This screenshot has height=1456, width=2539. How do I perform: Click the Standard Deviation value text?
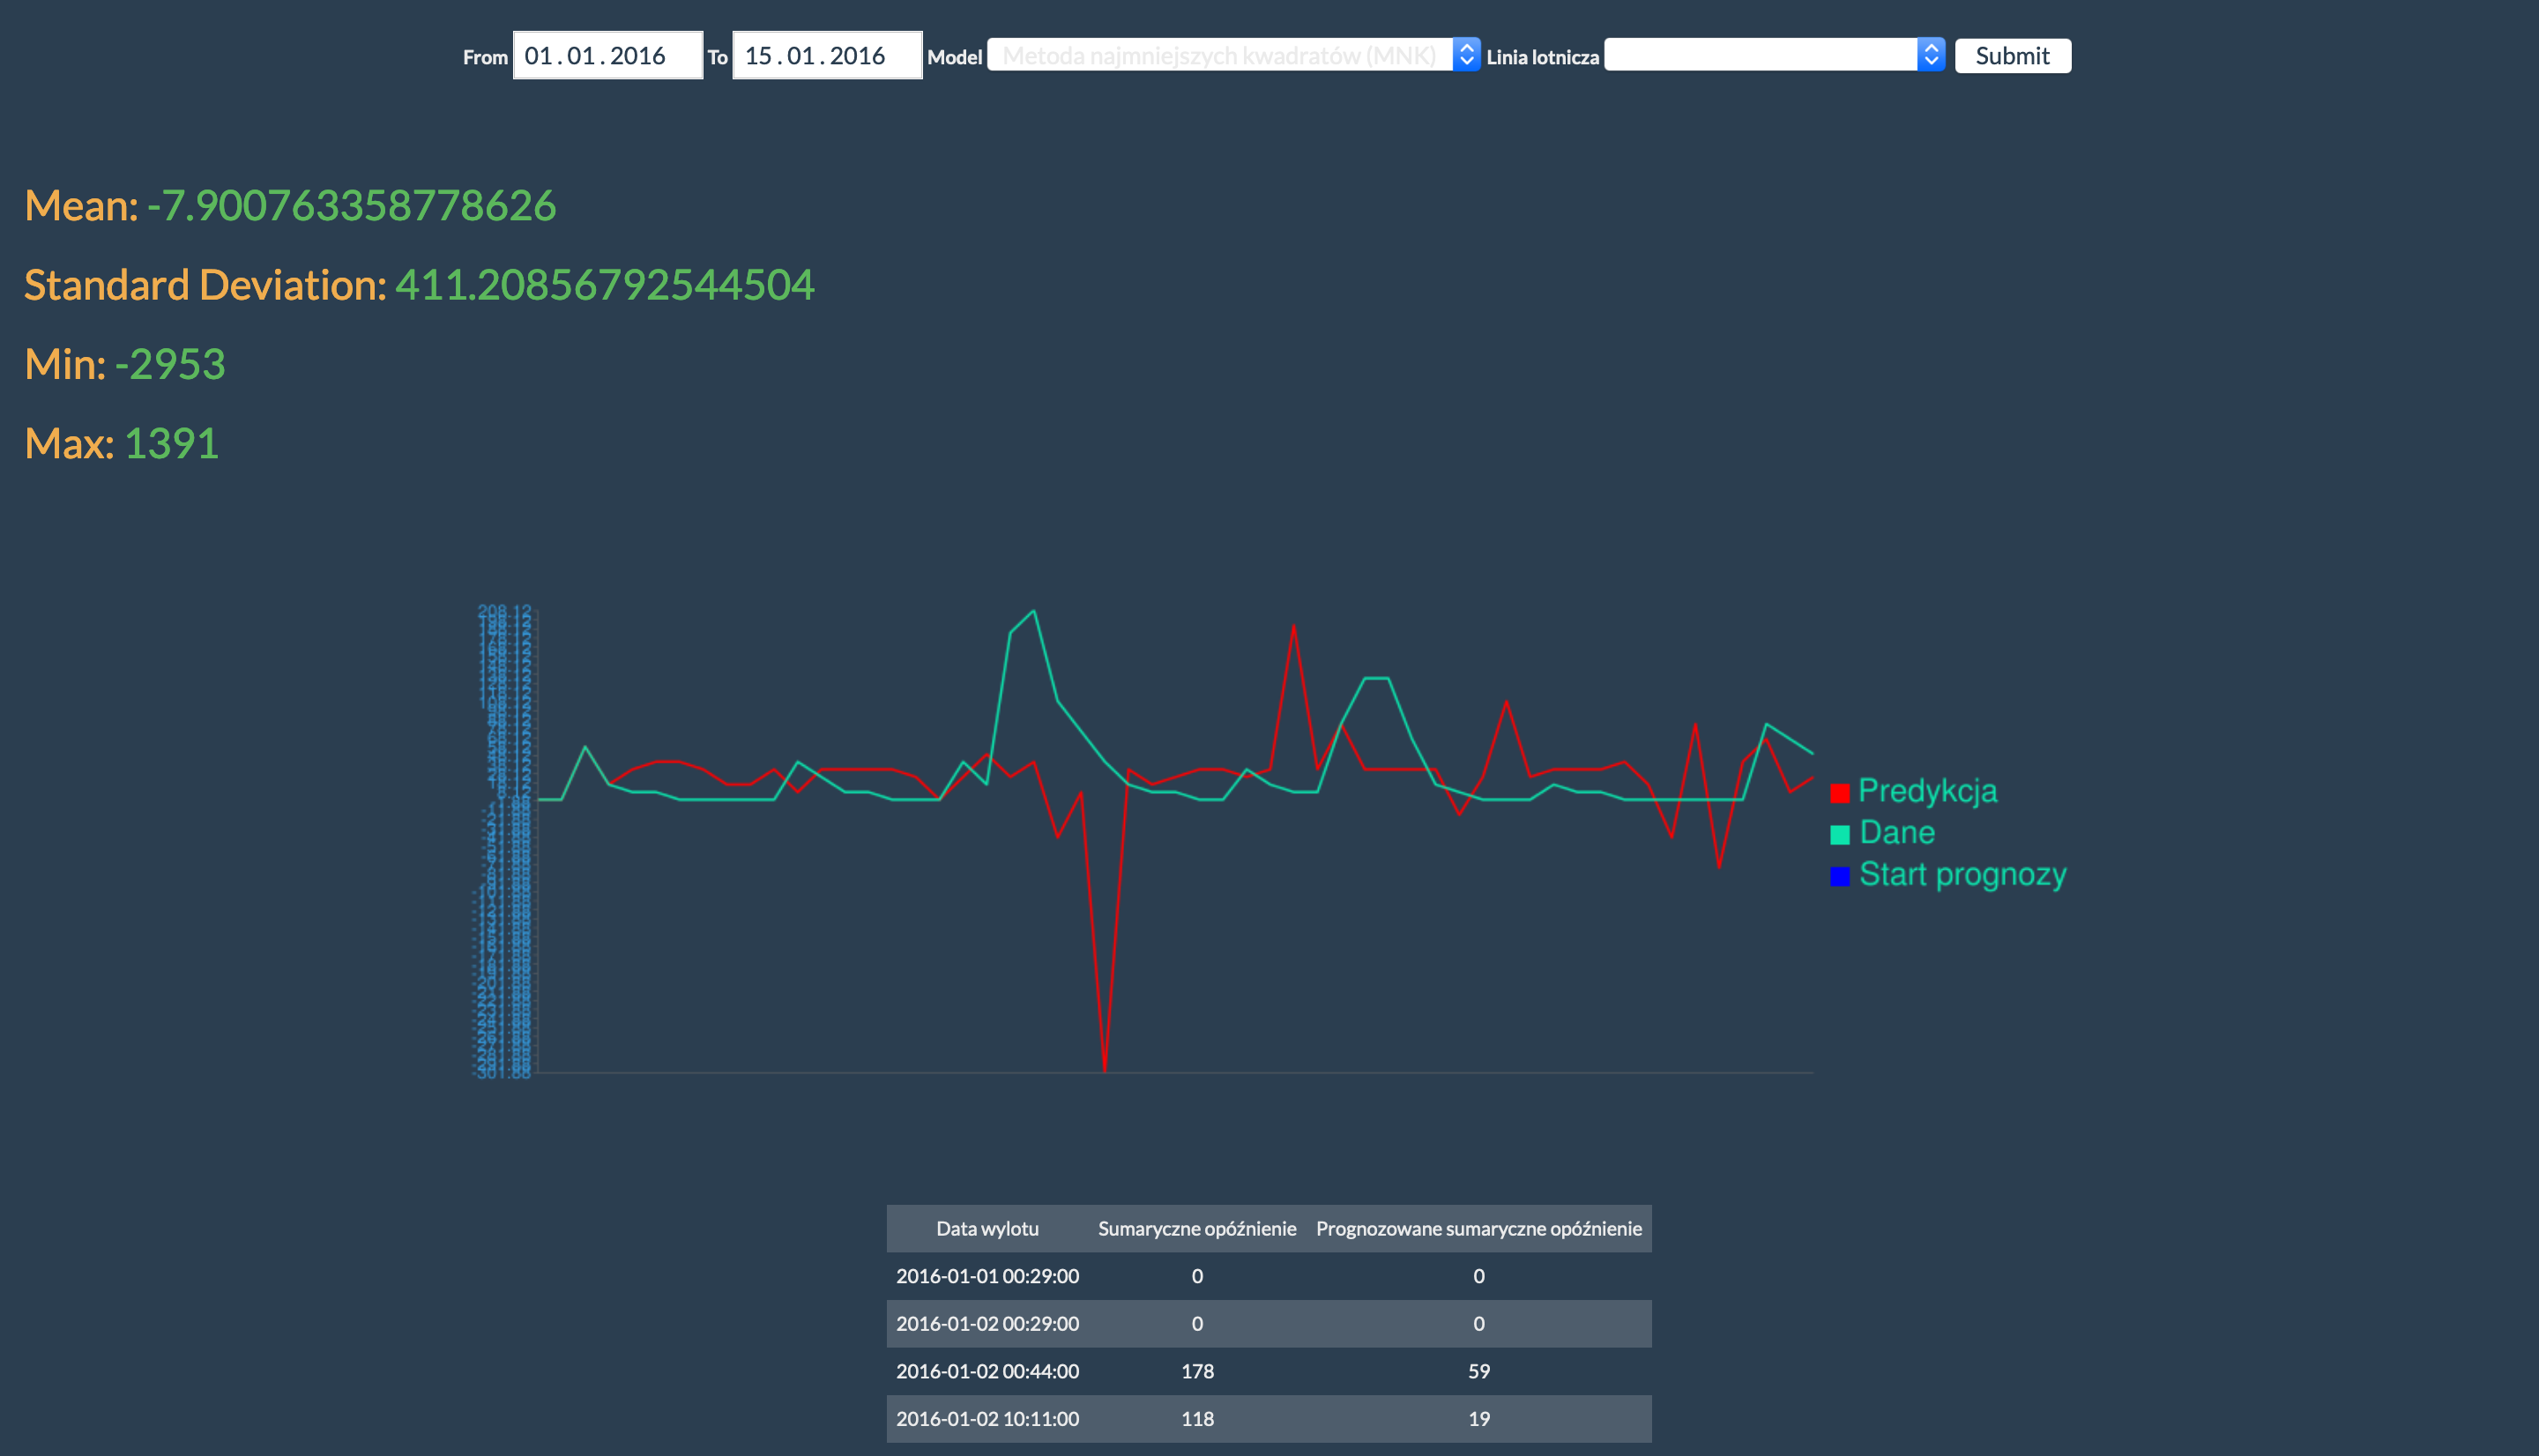coord(604,285)
